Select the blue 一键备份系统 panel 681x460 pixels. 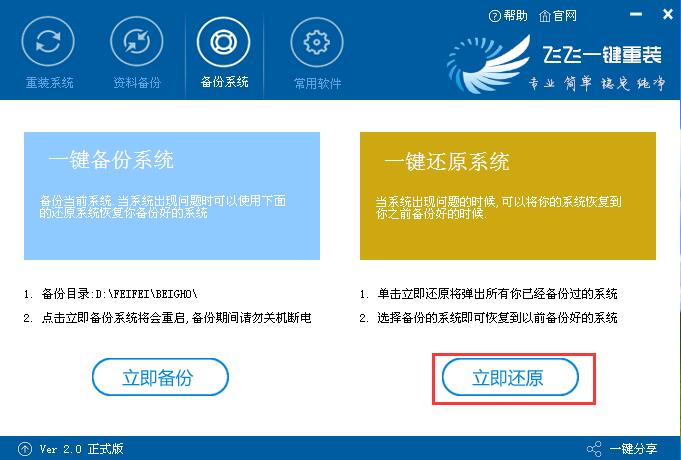click(172, 196)
